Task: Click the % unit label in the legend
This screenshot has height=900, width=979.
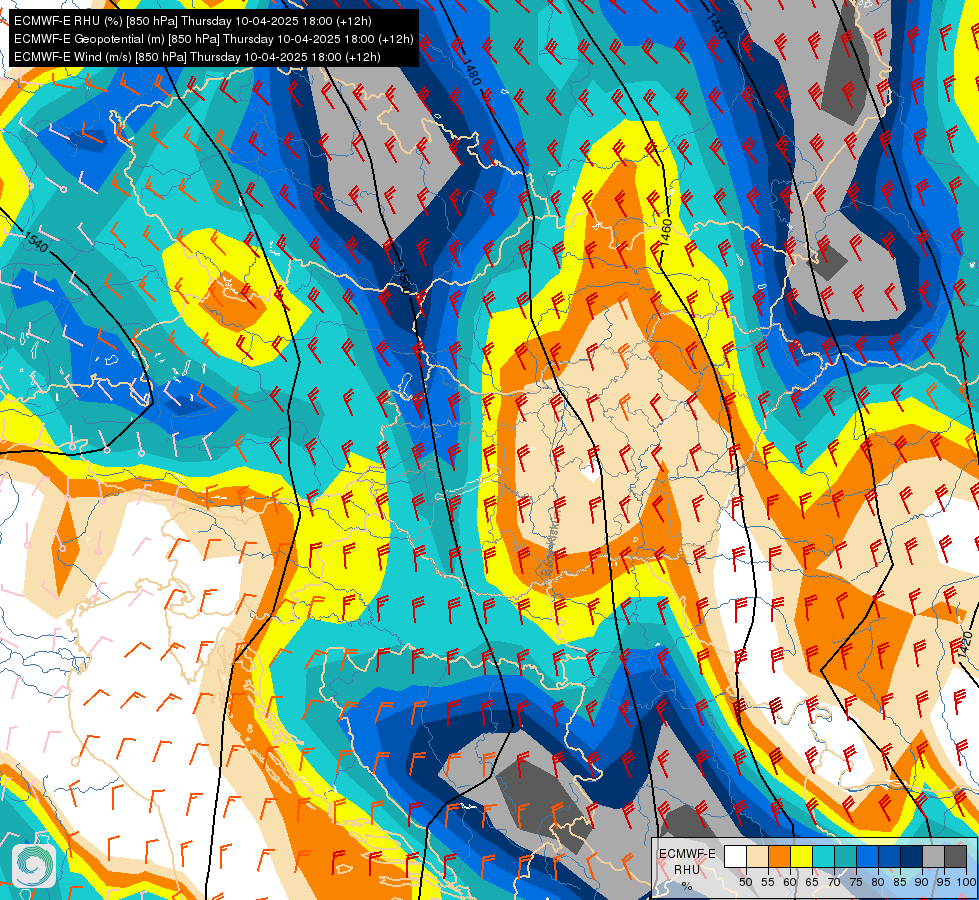Action: (x=687, y=886)
